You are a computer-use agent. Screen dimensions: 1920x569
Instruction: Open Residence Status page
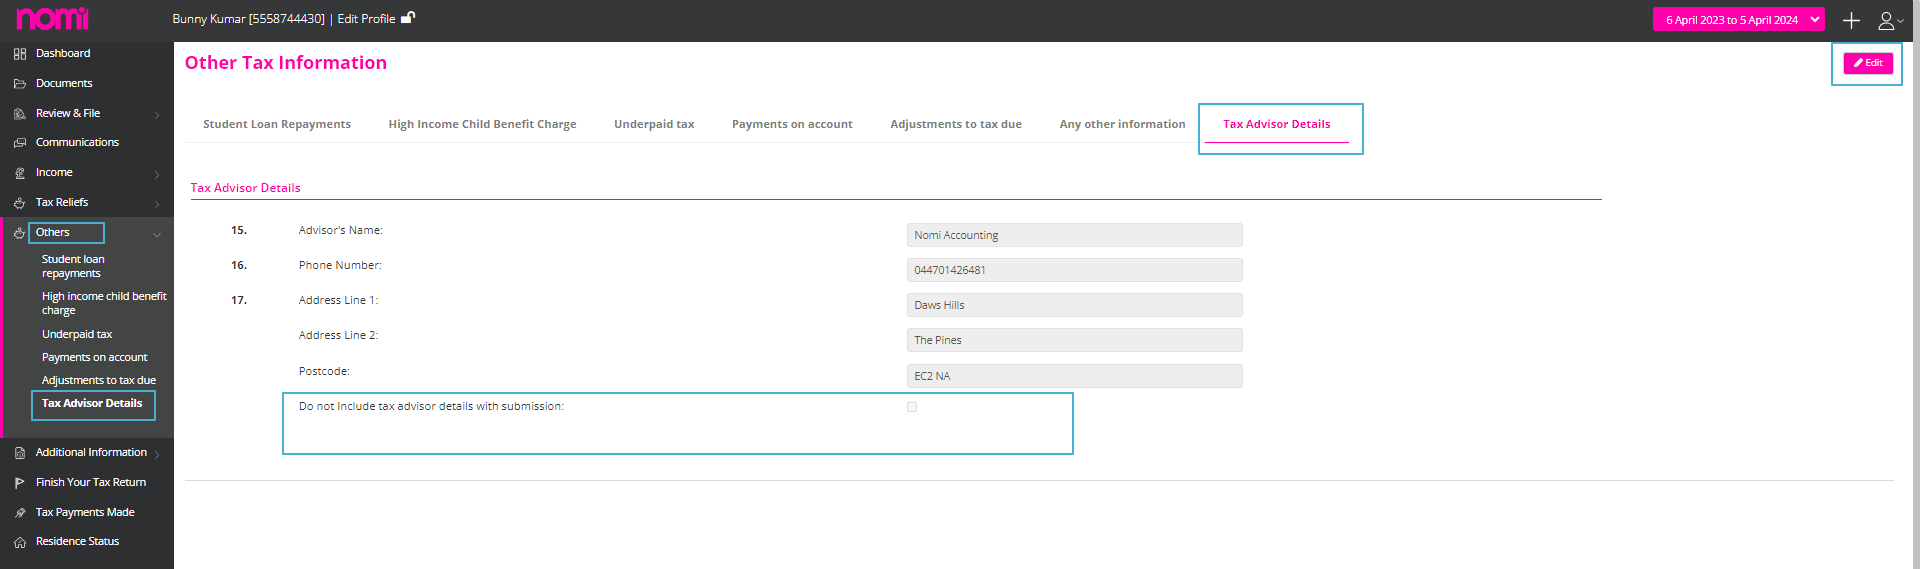(77, 541)
